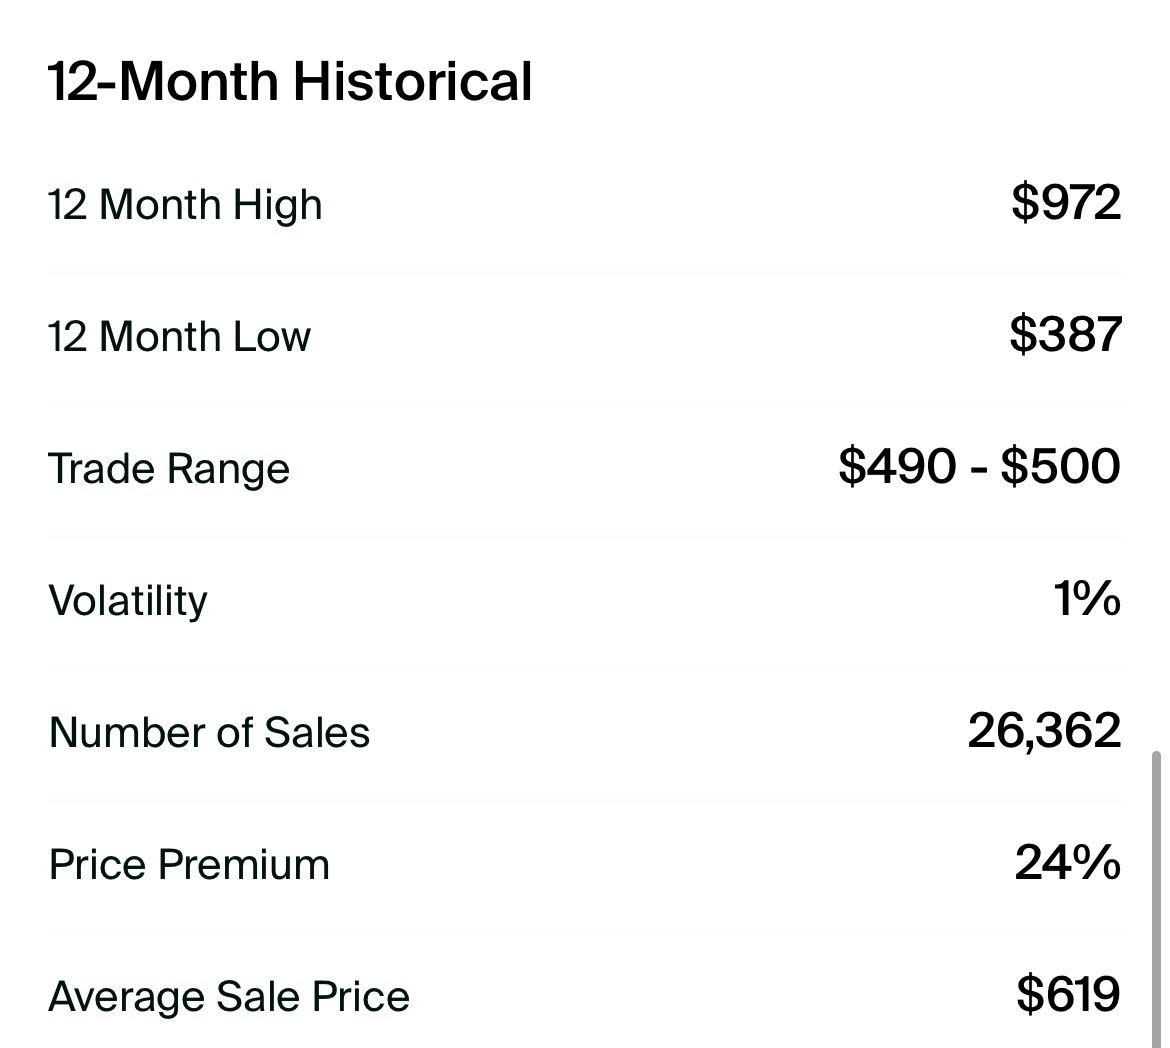Click the $619 average sale price

(1069, 994)
